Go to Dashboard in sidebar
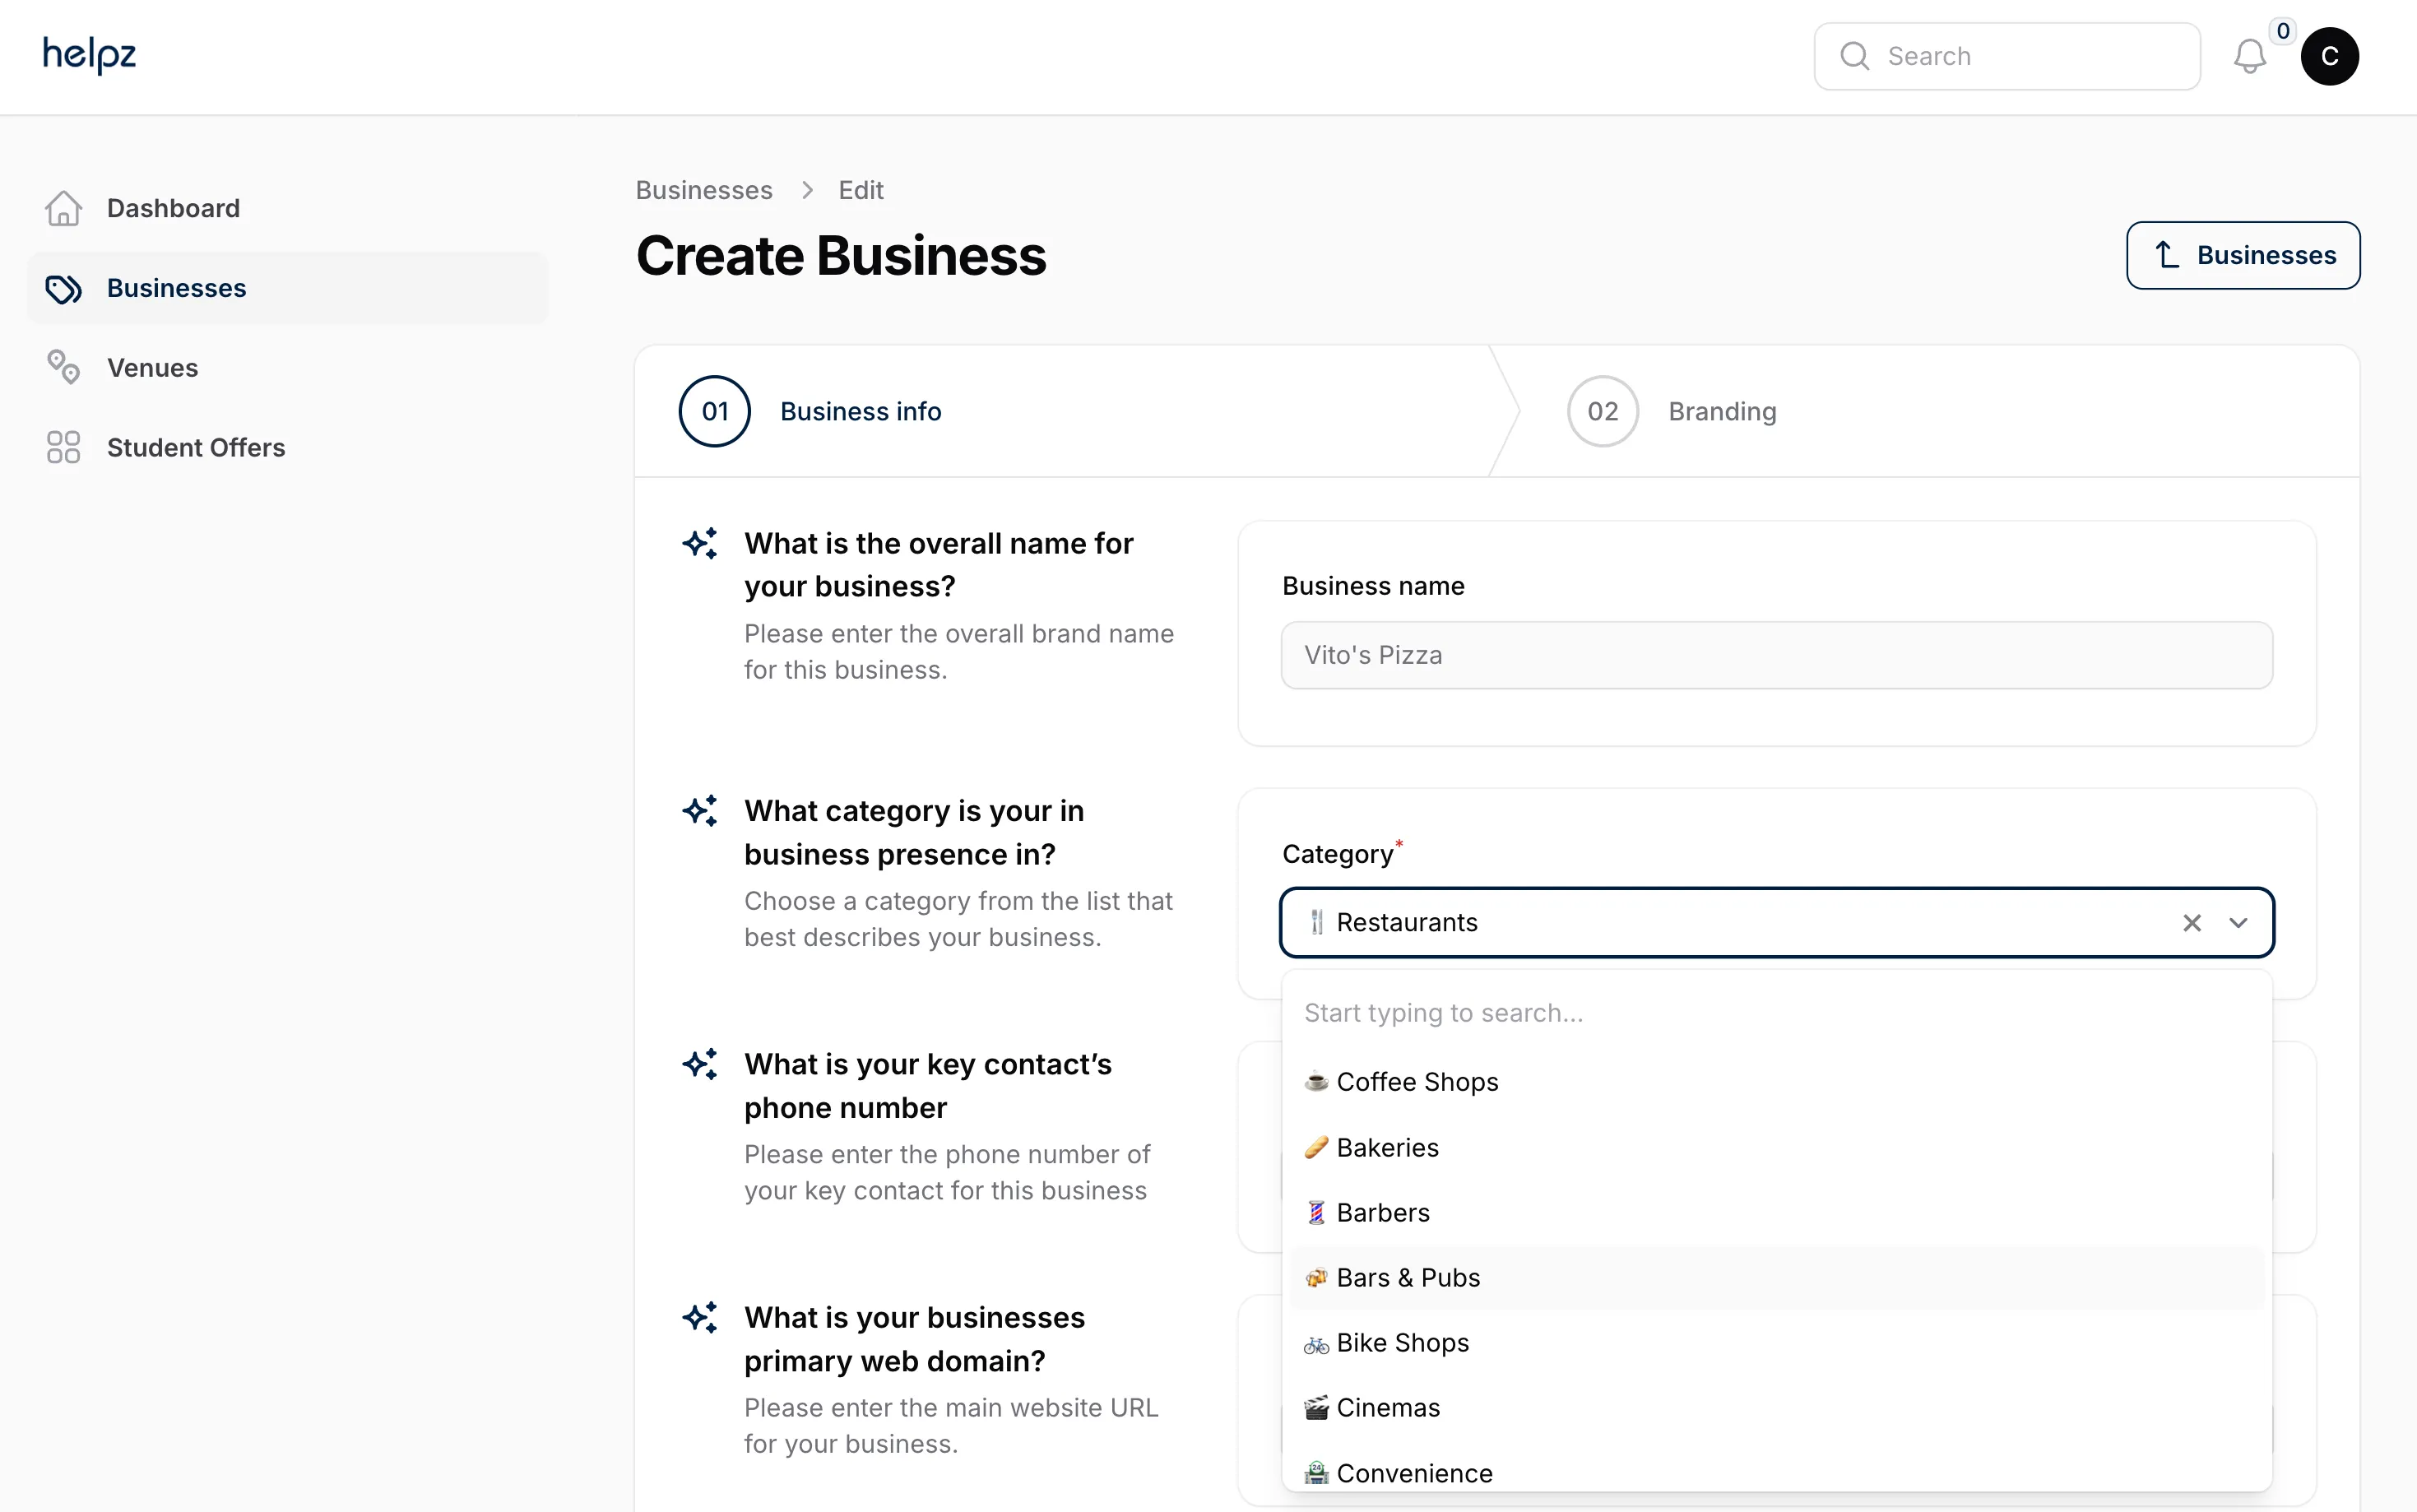The height and width of the screenshot is (1512, 2417). [x=287, y=208]
